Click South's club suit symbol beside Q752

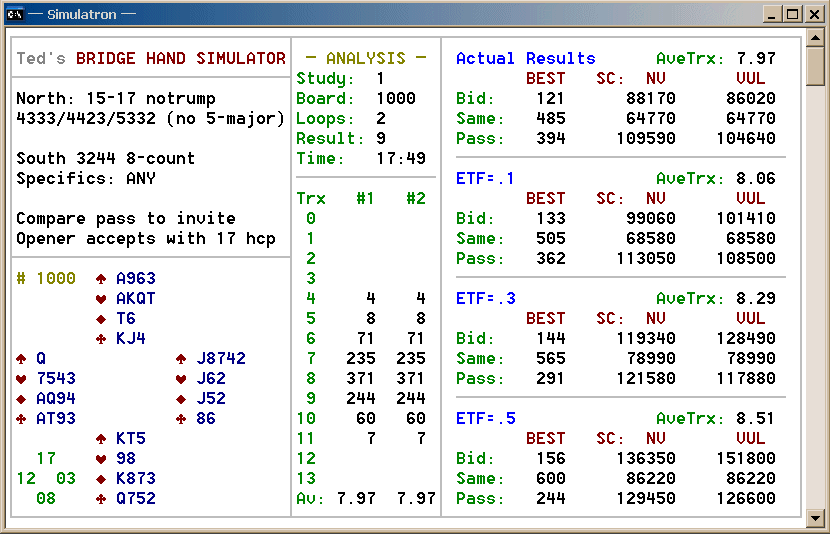pos(101,499)
